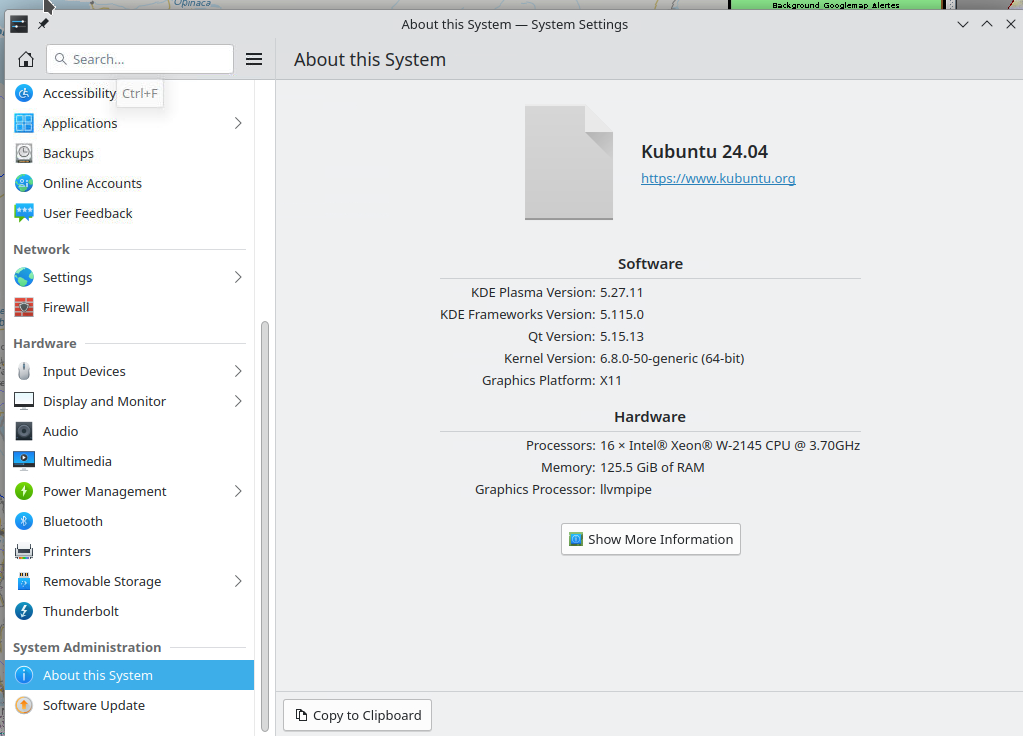Click the Accessibility icon in the sidebar

[24, 93]
